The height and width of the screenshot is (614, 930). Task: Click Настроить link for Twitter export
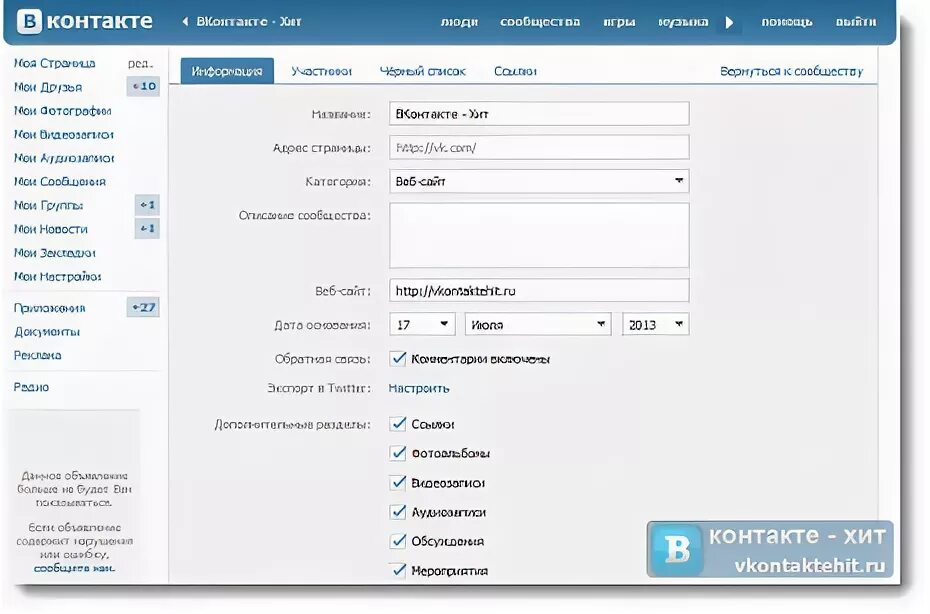[419, 388]
